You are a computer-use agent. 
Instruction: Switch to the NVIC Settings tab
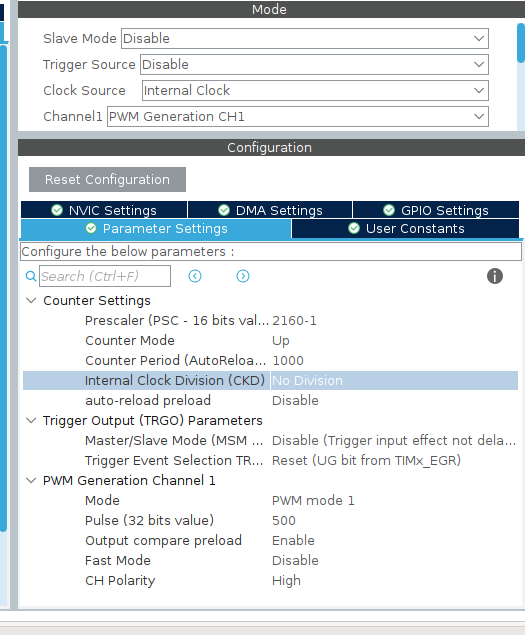coord(104,210)
